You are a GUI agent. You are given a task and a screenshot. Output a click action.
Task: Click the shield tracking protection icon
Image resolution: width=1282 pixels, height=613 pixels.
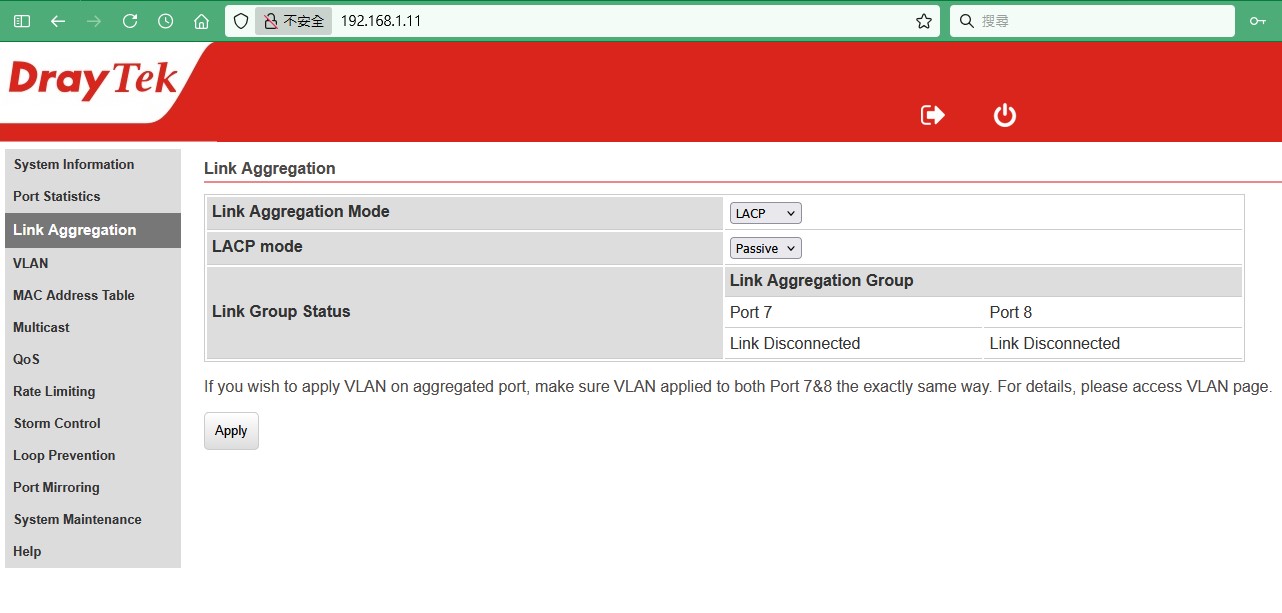[x=241, y=21]
